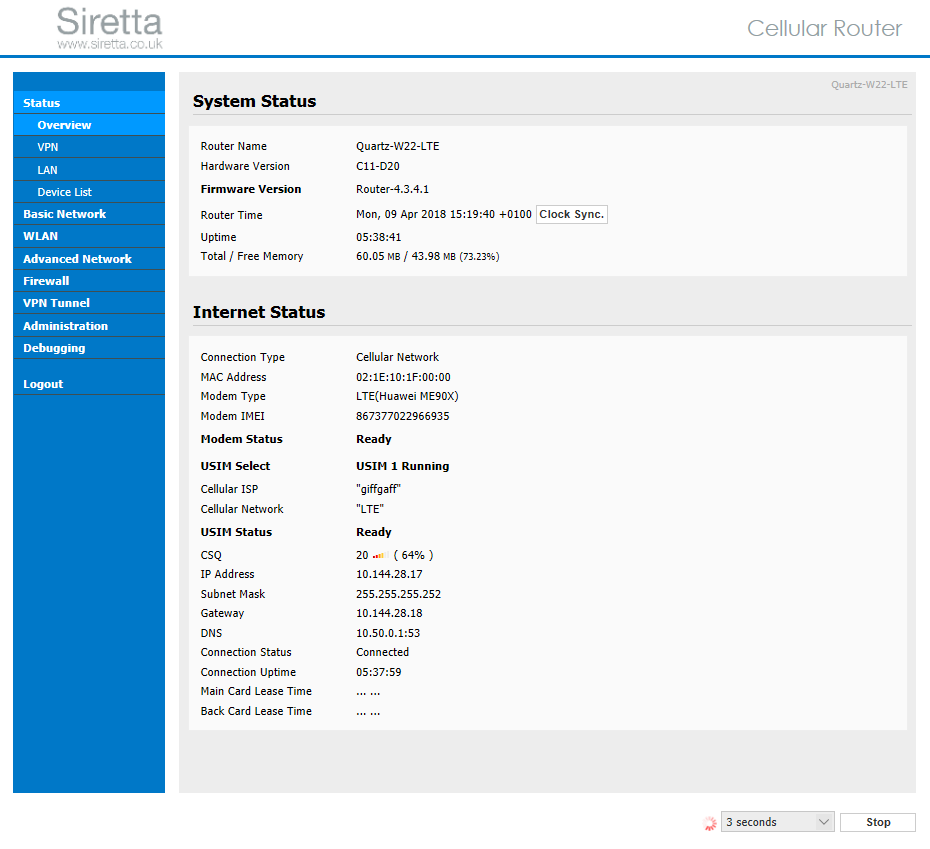Open the refresh interval dropdown
This screenshot has width=930, height=849.
coord(777,822)
